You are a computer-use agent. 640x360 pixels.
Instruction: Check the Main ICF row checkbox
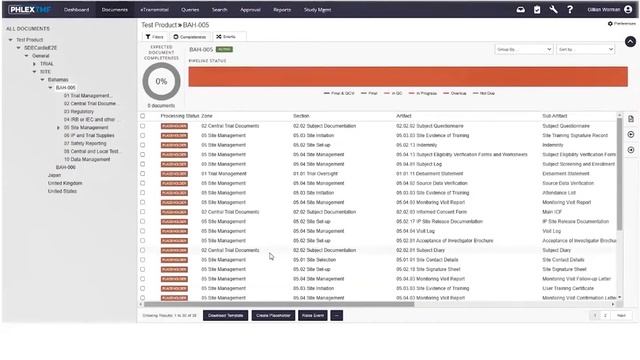pyautogui.click(x=142, y=212)
